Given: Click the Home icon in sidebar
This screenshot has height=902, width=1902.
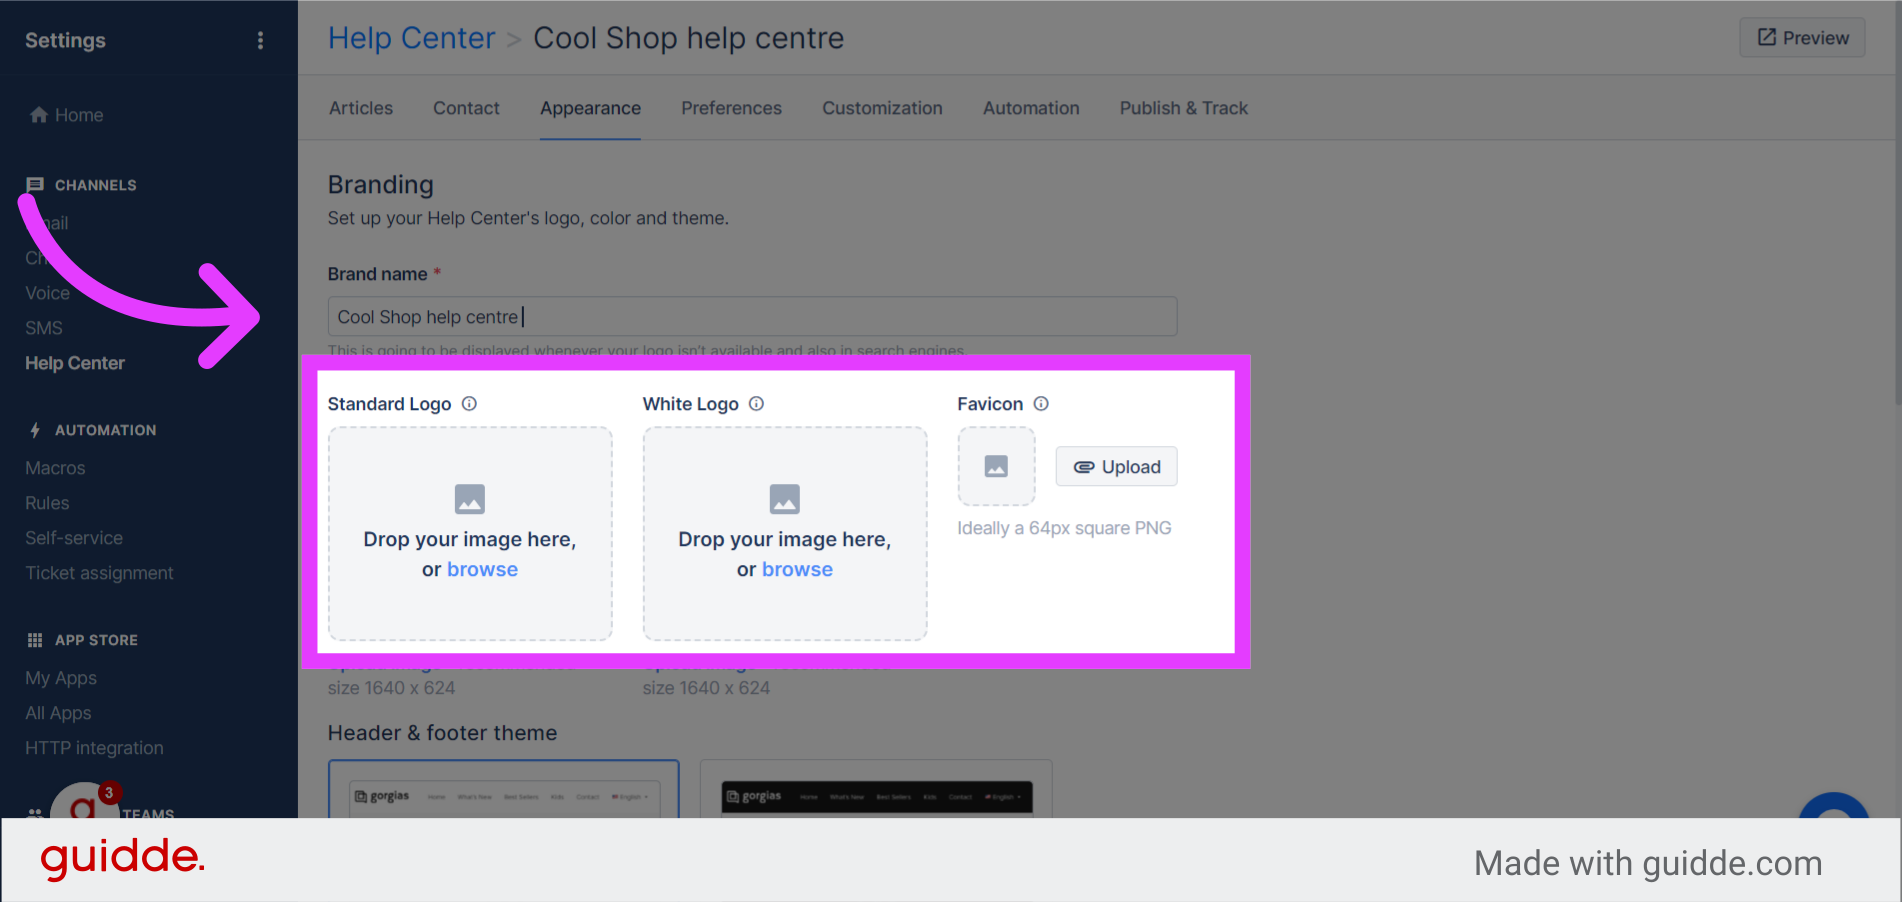Looking at the screenshot, I should point(39,115).
